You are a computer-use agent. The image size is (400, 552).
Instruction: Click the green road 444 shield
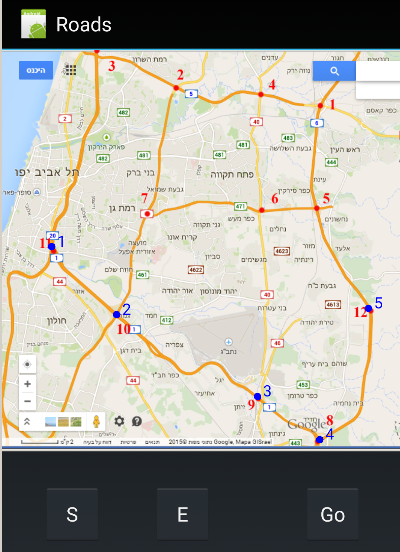pyautogui.click(x=331, y=162)
